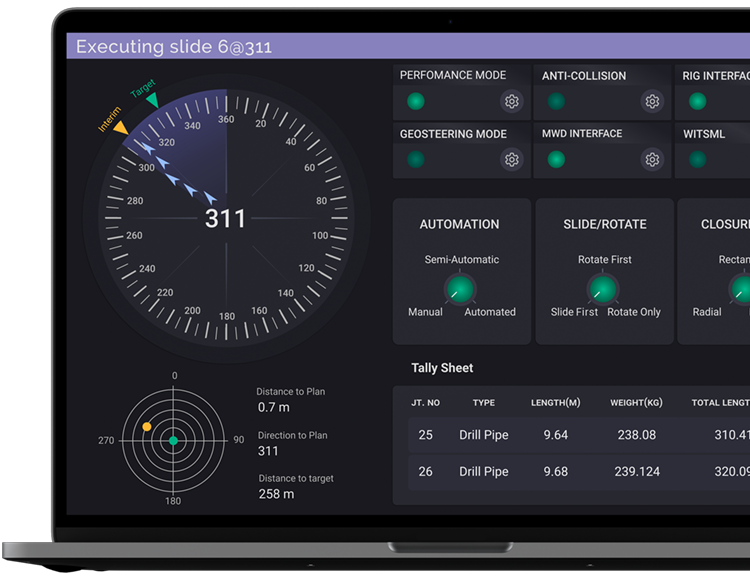Toggle Anti-Collision indicator light
This screenshot has width=750, height=586.
click(556, 101)
